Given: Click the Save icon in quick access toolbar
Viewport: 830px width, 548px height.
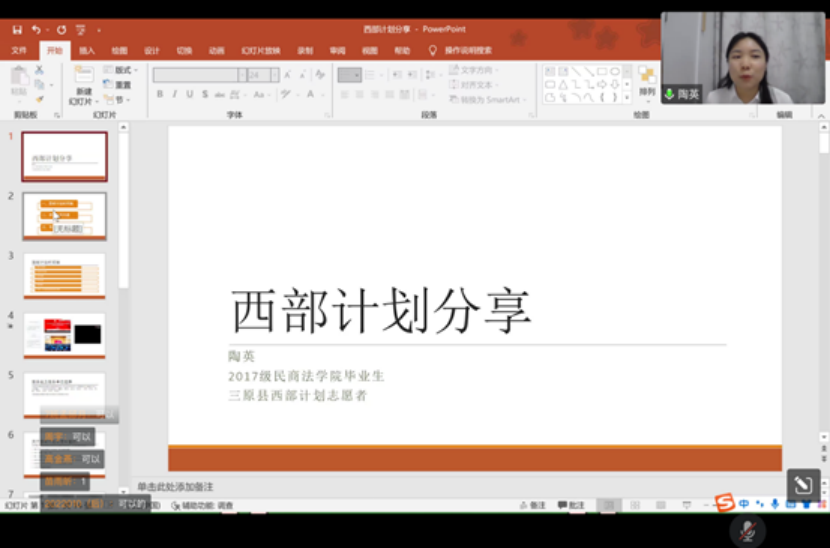Looking at the screenshot, I should tap(17, 30).
